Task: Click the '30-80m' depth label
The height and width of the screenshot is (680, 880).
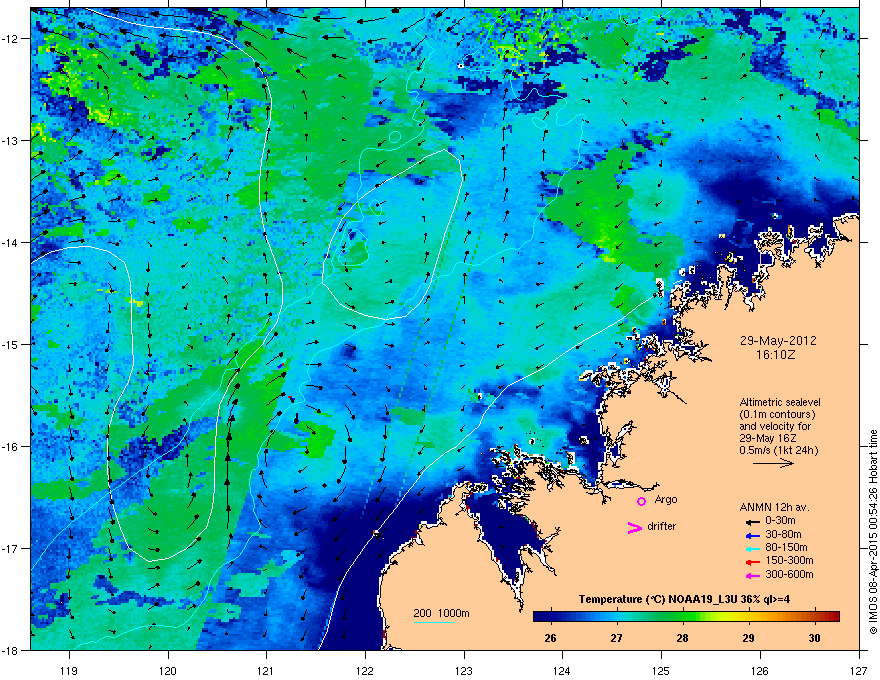Action: point(783,534)
